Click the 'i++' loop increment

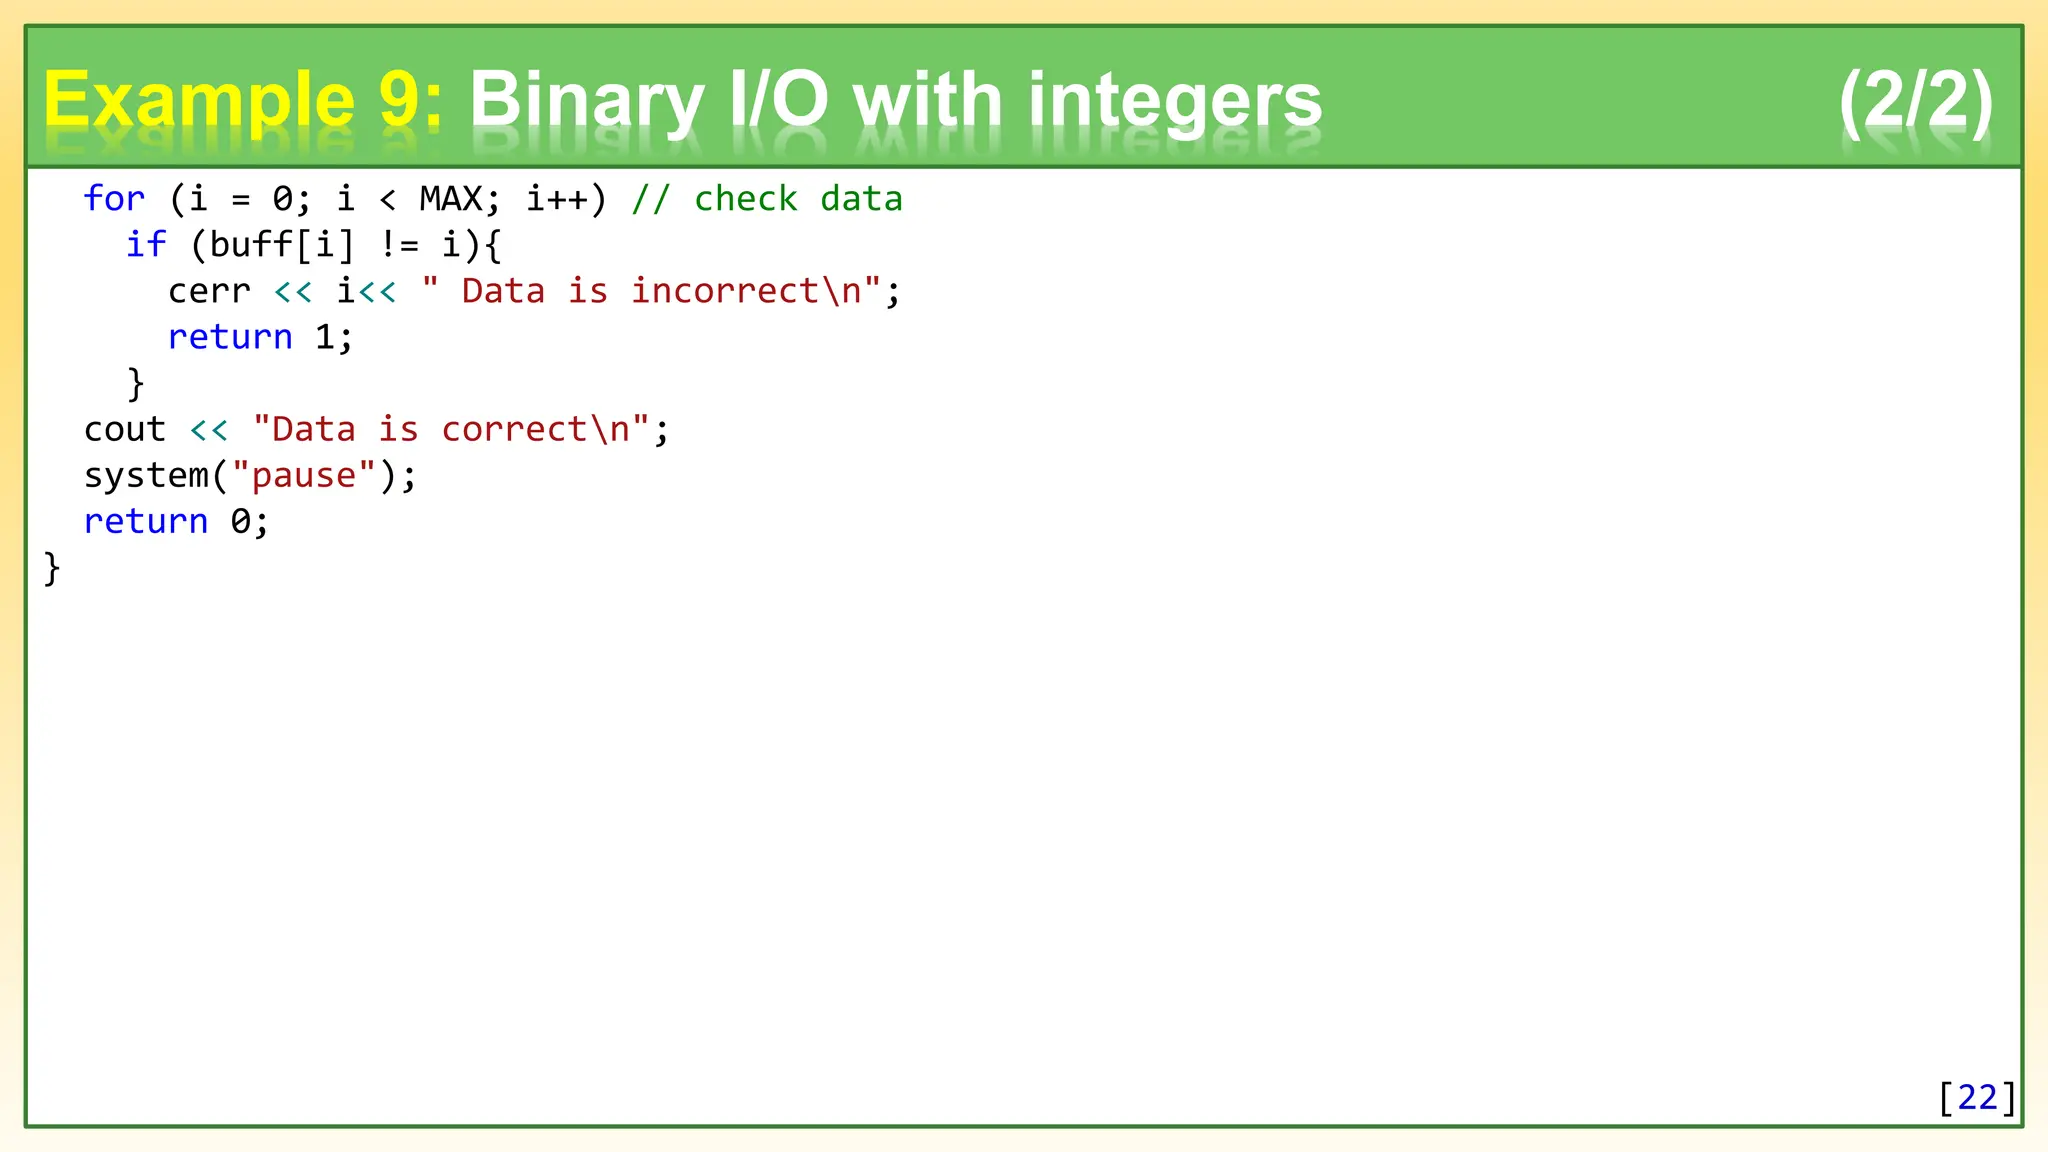(x=557, y=198)
